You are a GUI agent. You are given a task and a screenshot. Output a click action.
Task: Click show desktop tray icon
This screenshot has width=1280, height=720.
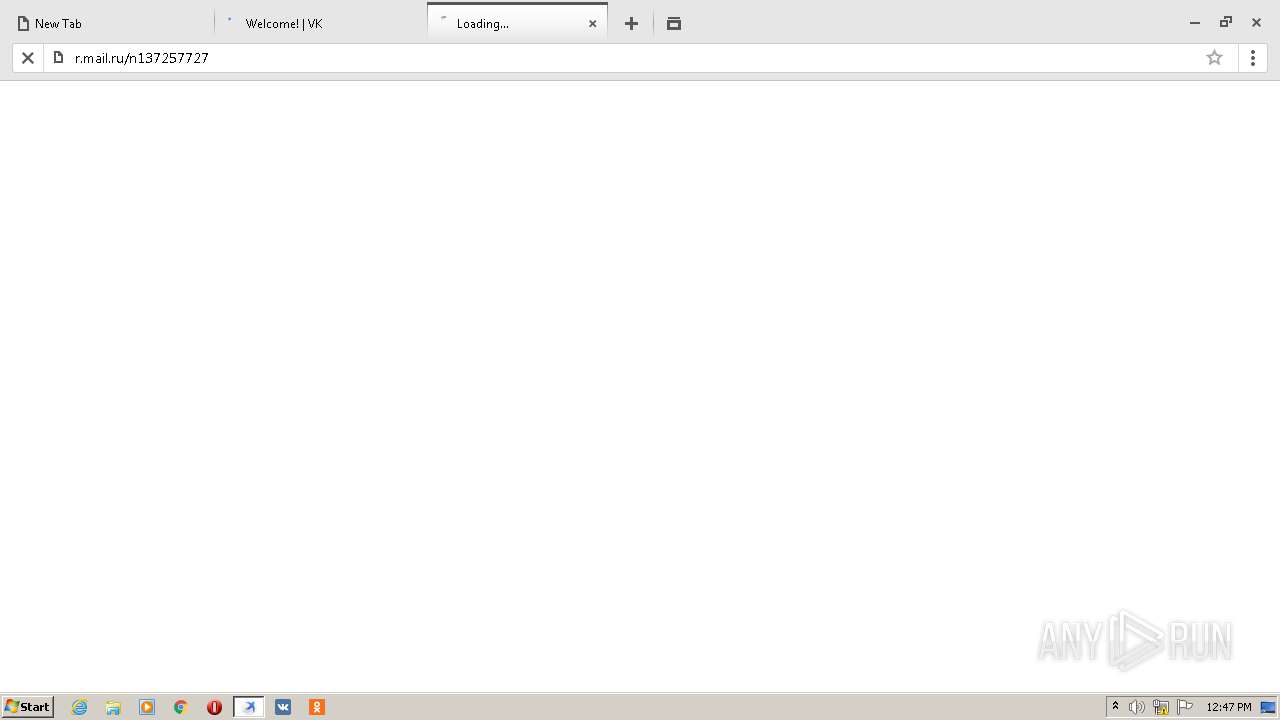click(1269, 707)
